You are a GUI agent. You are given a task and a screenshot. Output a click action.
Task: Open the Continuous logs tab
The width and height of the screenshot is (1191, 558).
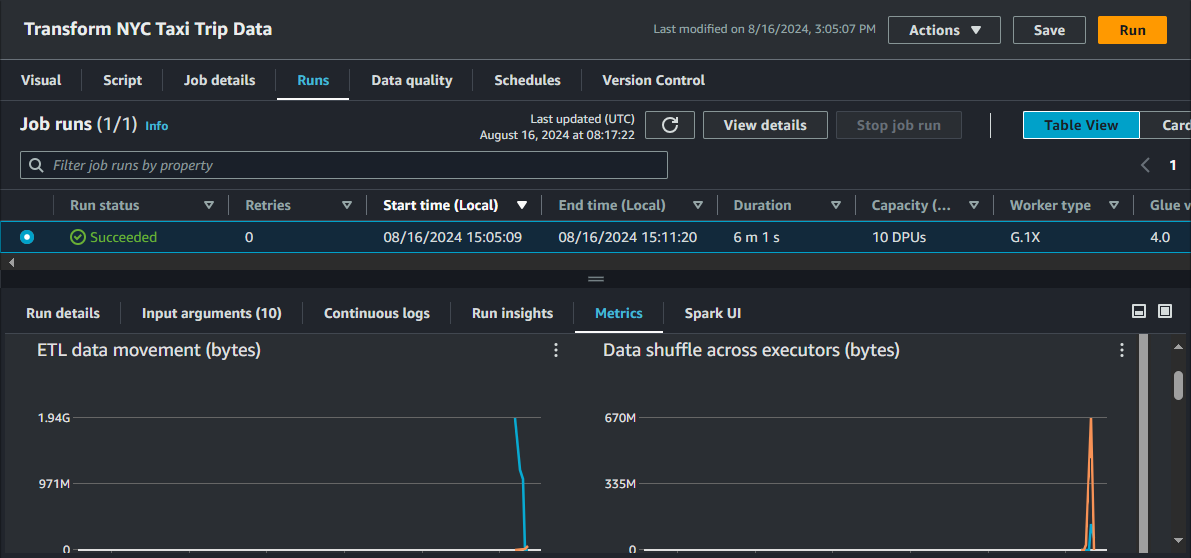coord(377,314)
